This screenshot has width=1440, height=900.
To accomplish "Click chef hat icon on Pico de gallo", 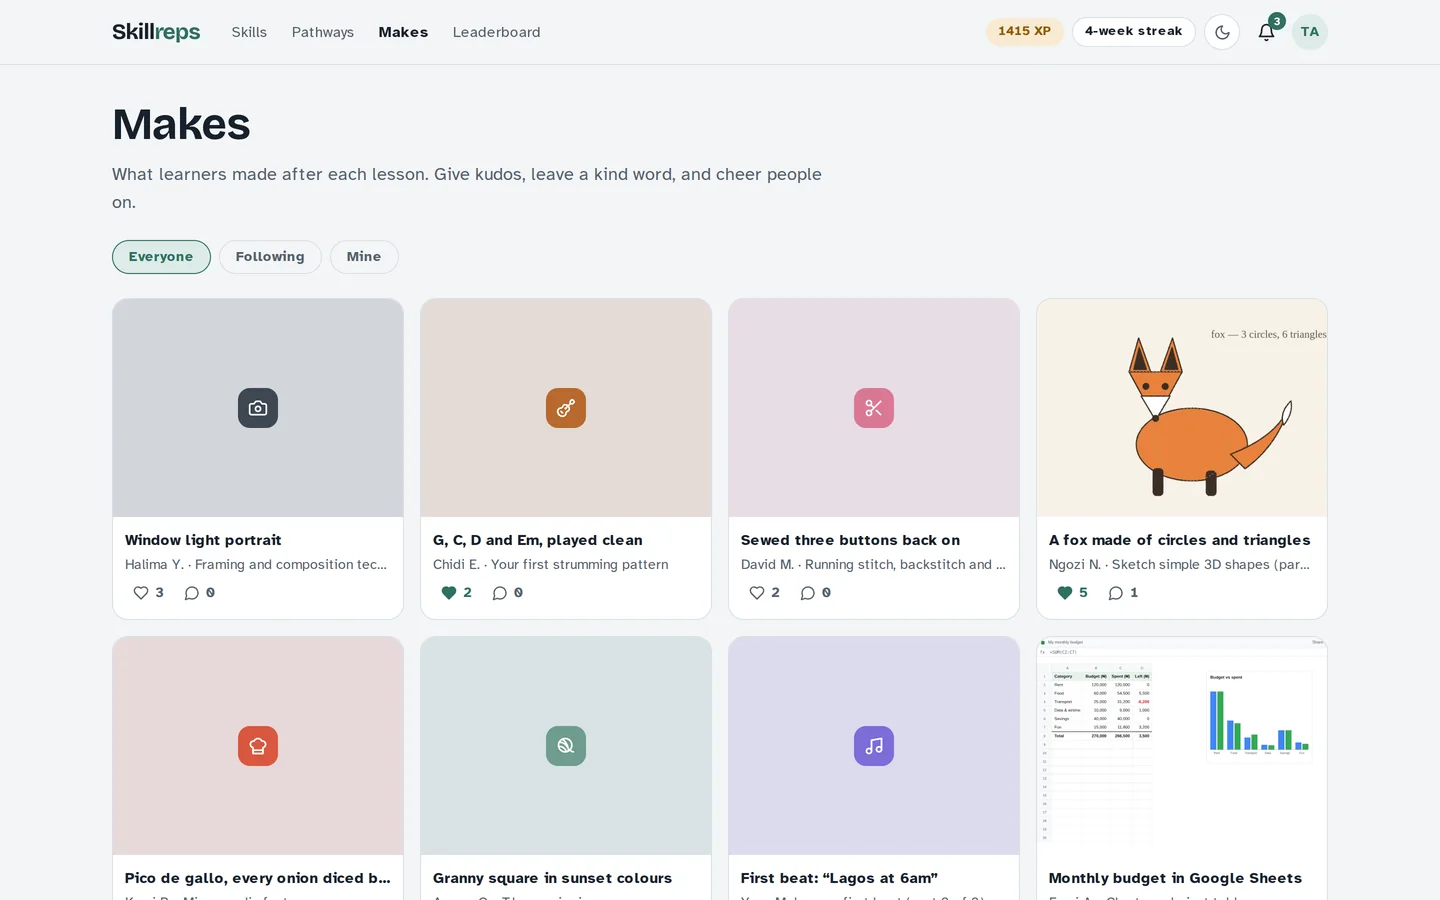I will pyautogui.click(x=258, y=746).
